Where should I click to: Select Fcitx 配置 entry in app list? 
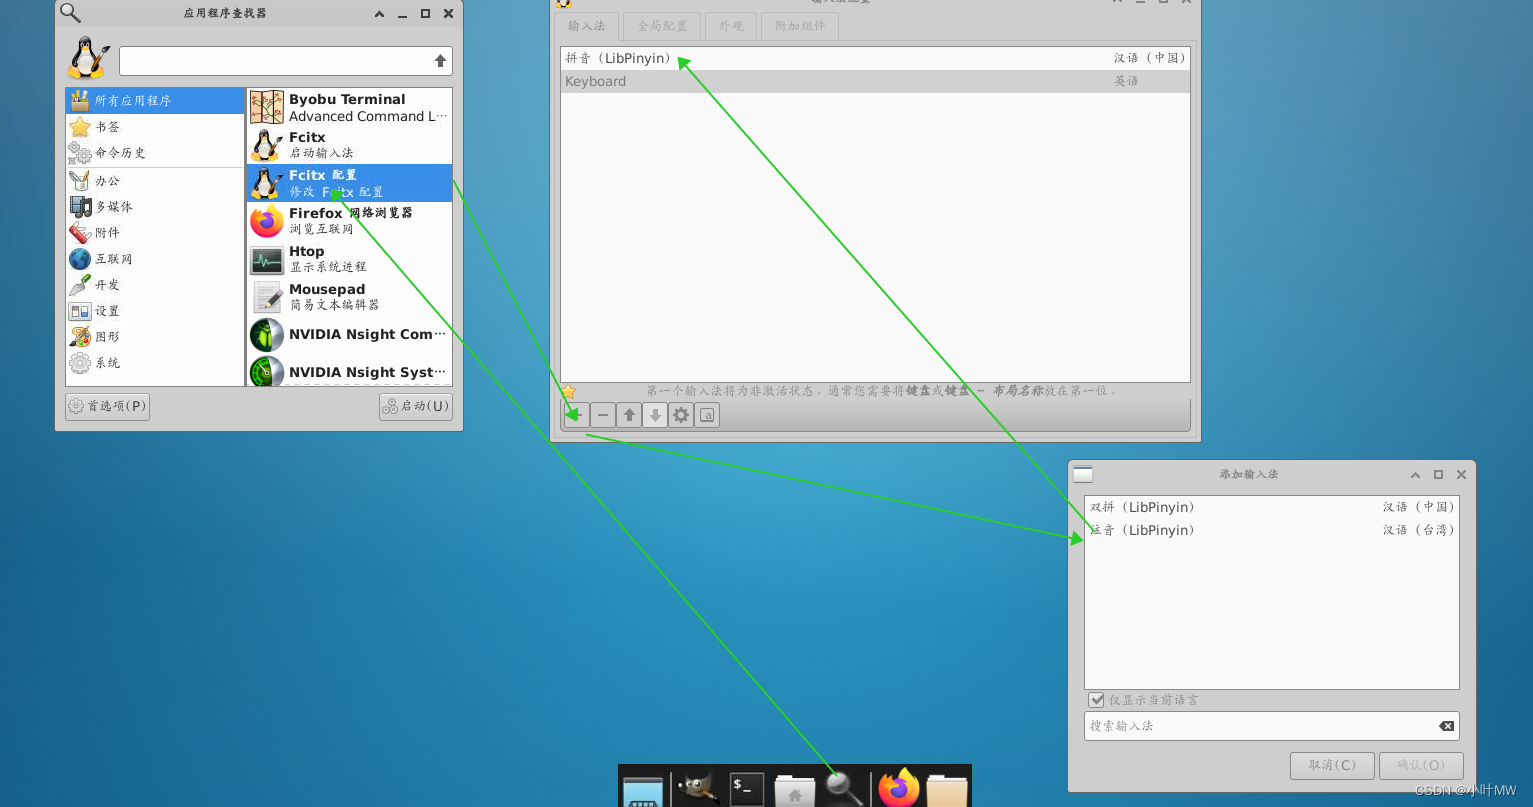point(349,183)
